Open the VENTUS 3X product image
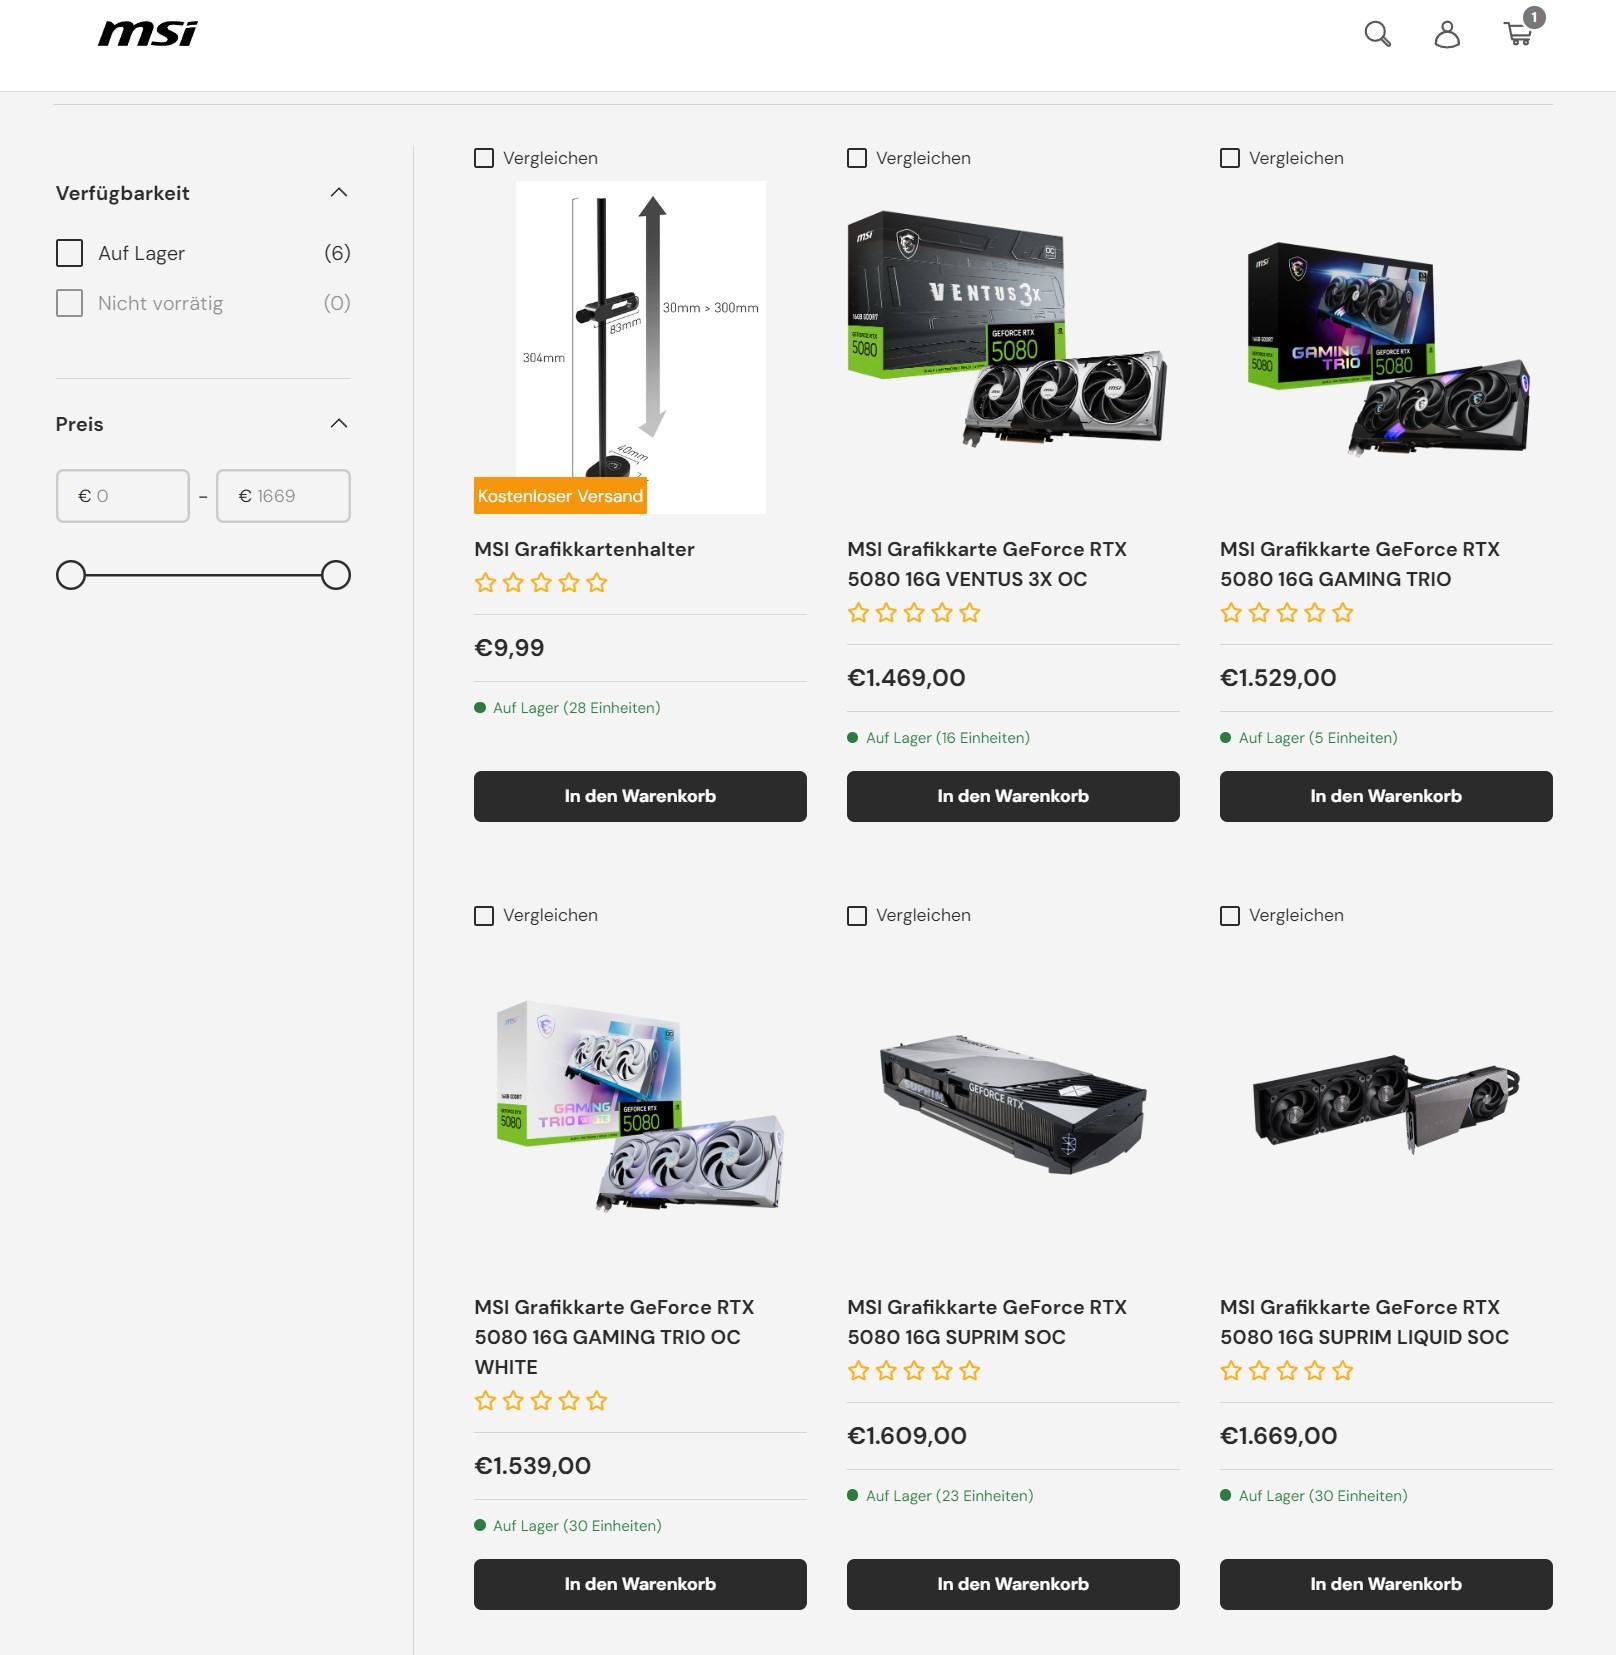Image resolution: width=1616 pixels, height=1655 pixels. (1008, 330)
